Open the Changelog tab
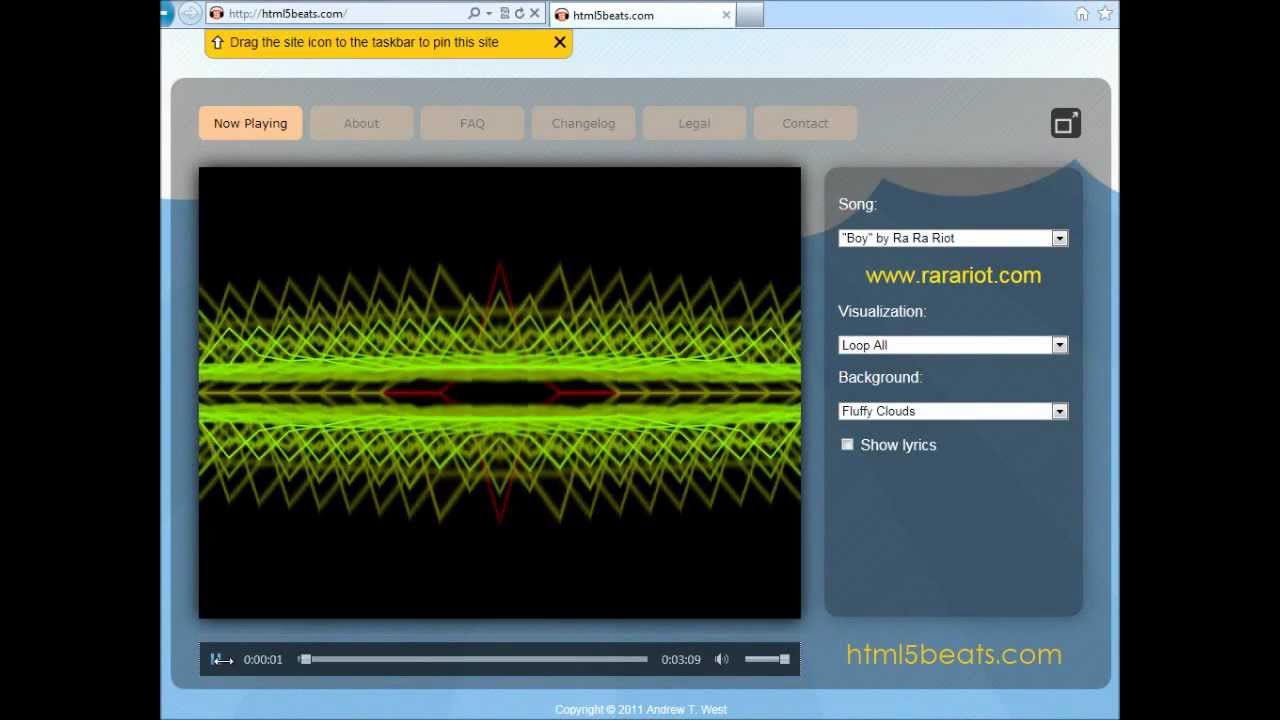 click(583, 123)
